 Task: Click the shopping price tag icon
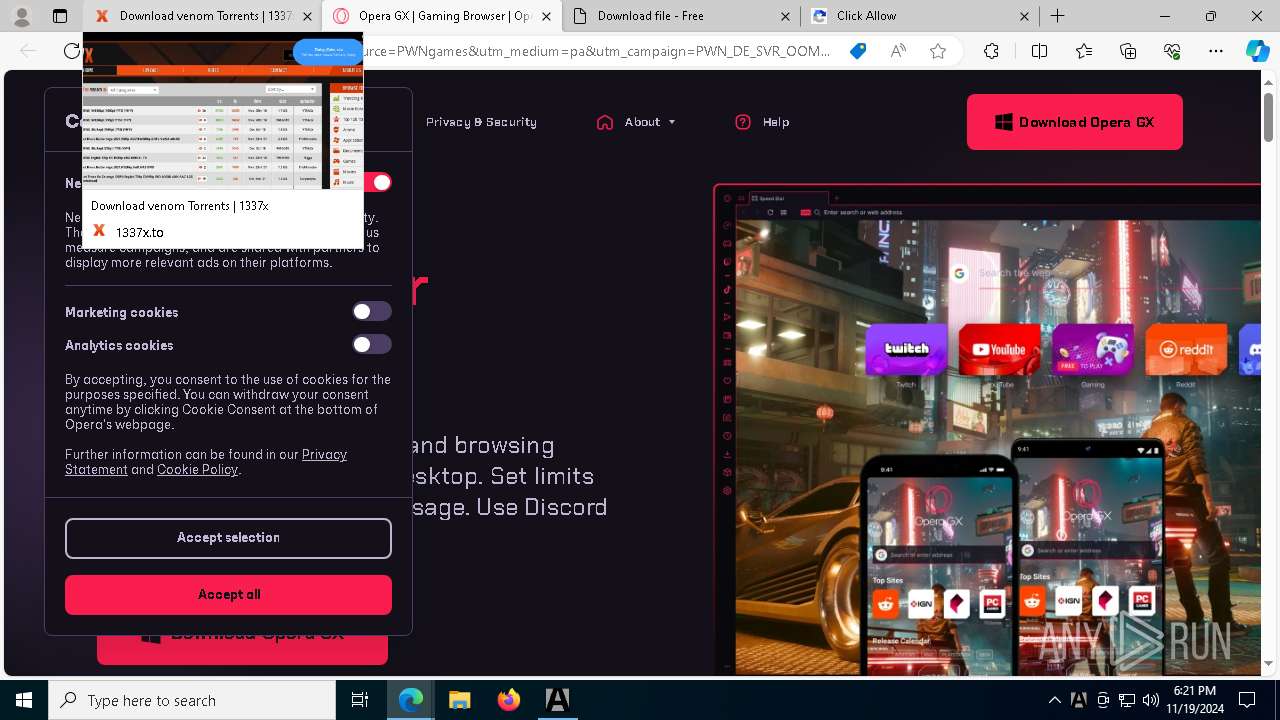(x=858, y=51)
